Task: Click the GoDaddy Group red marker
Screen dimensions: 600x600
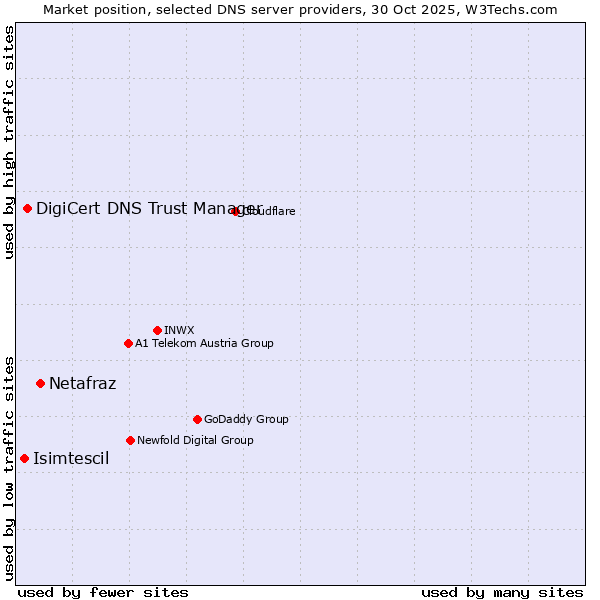Action: tap(197, 419)
